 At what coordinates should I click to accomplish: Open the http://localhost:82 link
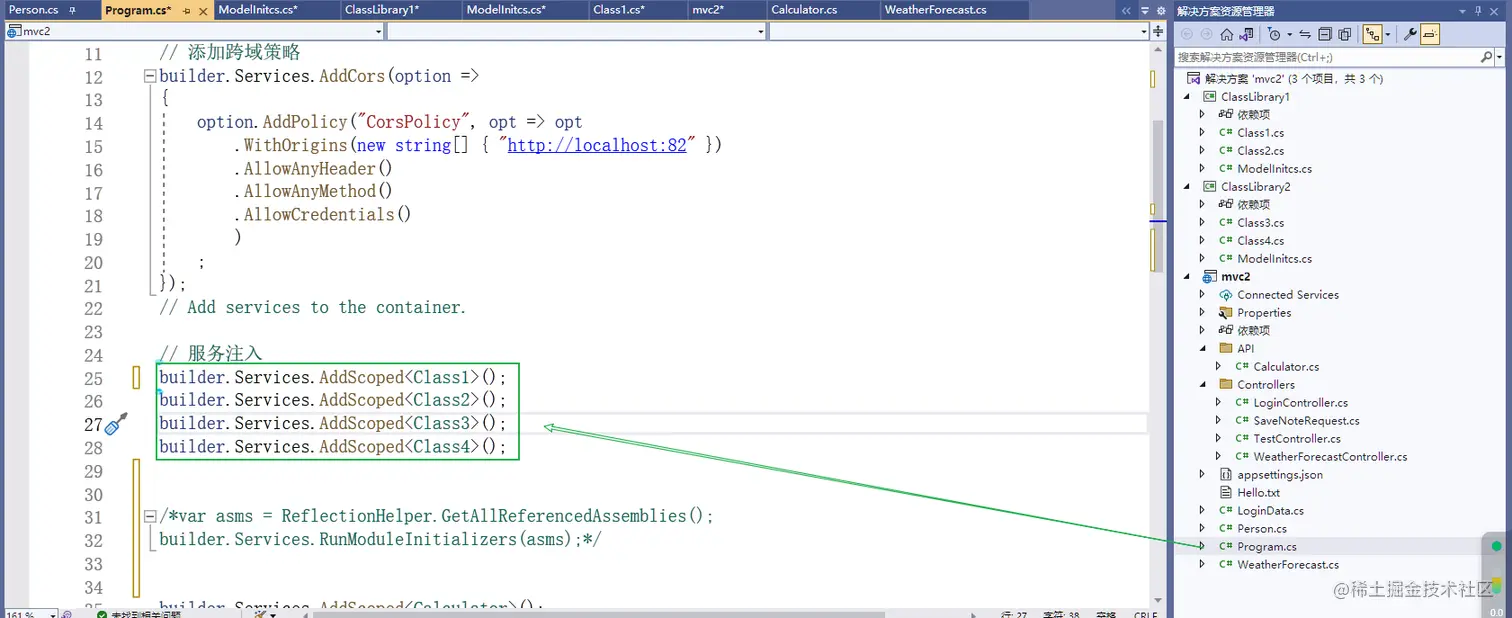point(597,145)
